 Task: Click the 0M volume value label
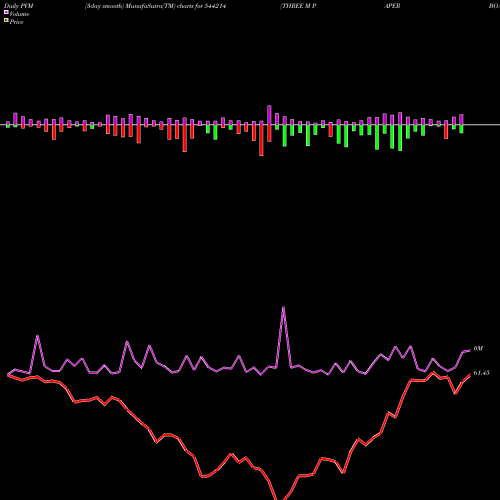pos(478,348)
